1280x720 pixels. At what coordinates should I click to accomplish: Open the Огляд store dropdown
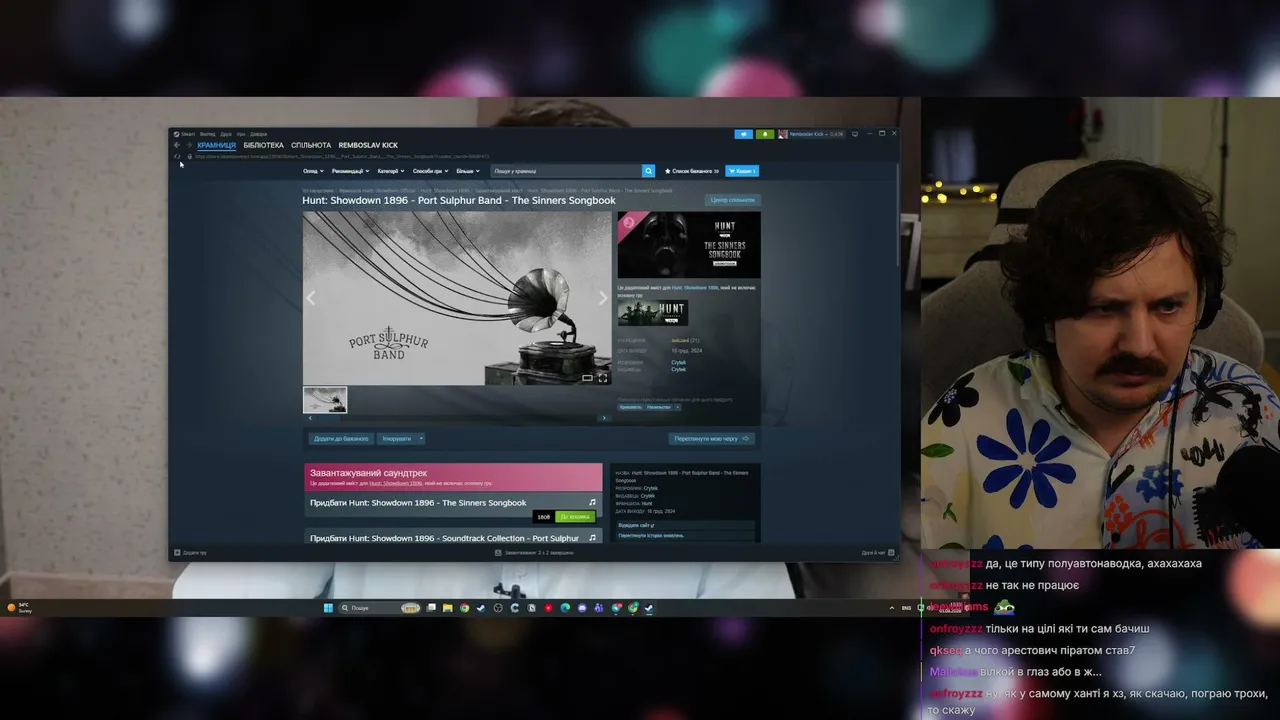point(313,171)
